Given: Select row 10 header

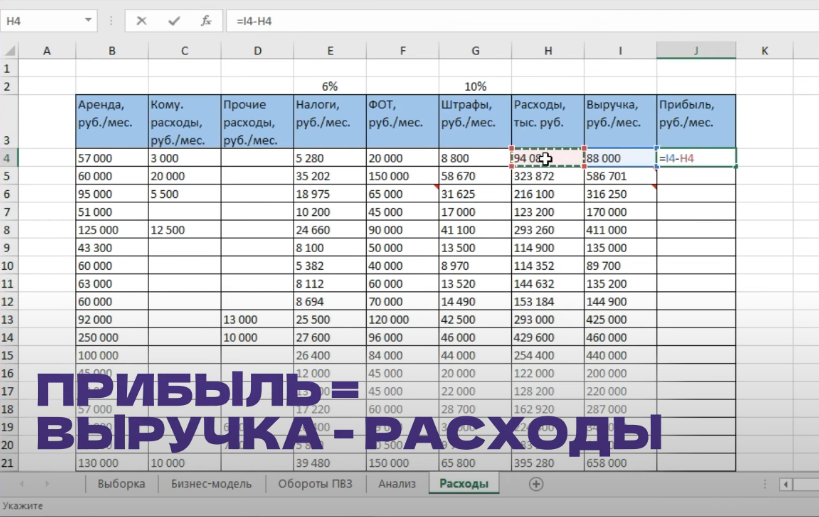Looking at the screenshot, I should coord(7,265).
